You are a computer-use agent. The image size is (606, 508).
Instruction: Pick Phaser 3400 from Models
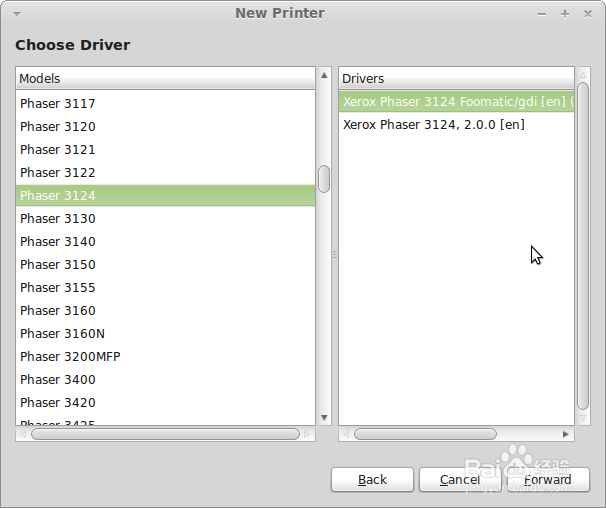165,380
